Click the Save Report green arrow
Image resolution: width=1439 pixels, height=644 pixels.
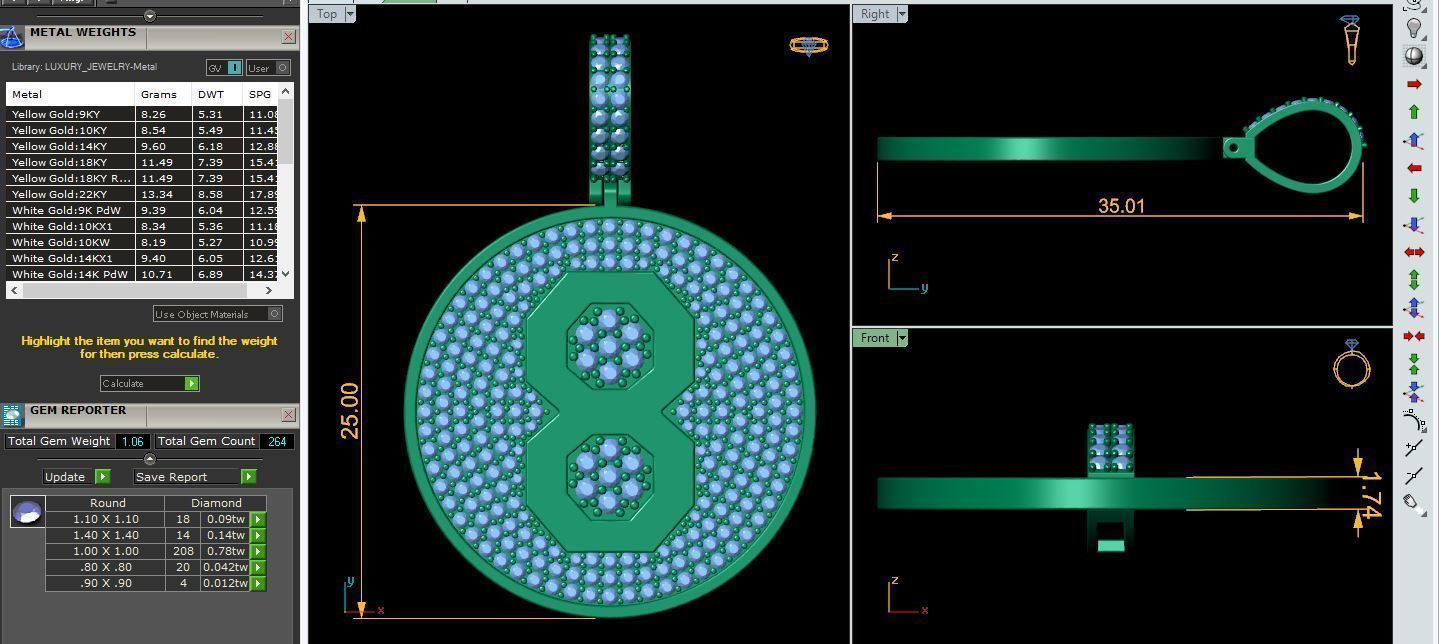click(248, 477)
